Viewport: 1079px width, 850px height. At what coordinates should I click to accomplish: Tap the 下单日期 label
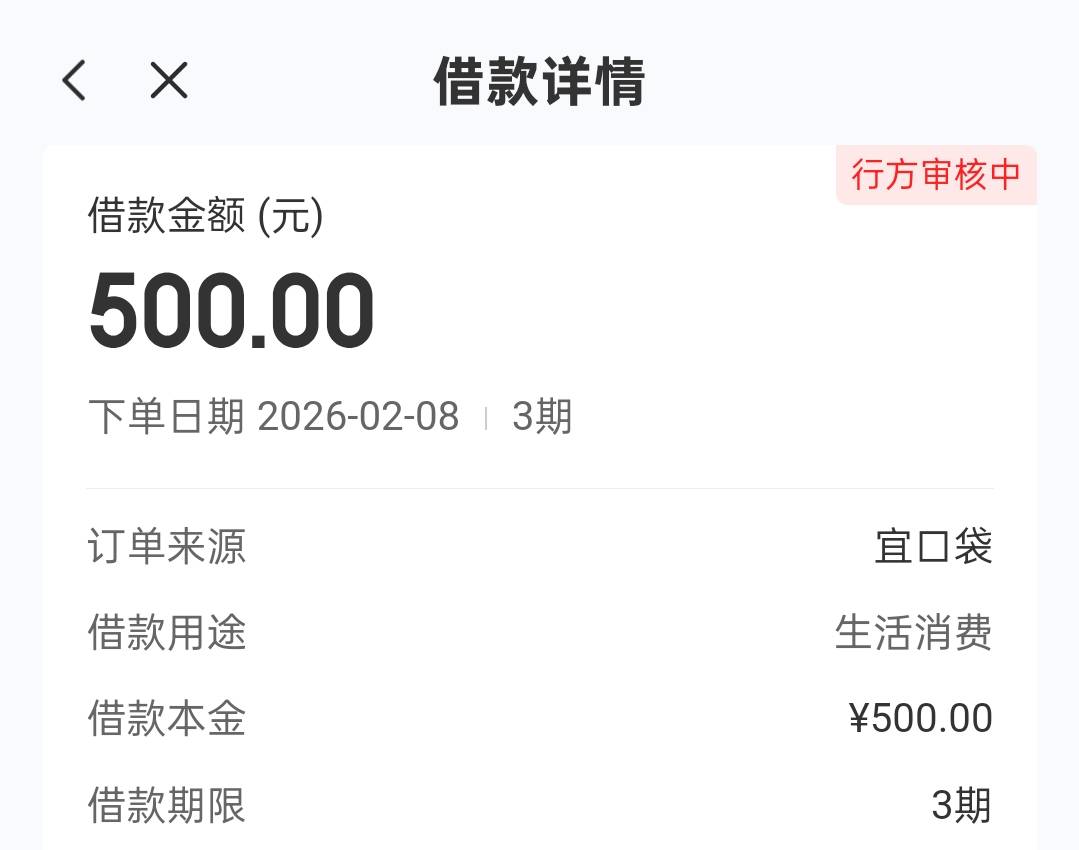tap(166, 417)
